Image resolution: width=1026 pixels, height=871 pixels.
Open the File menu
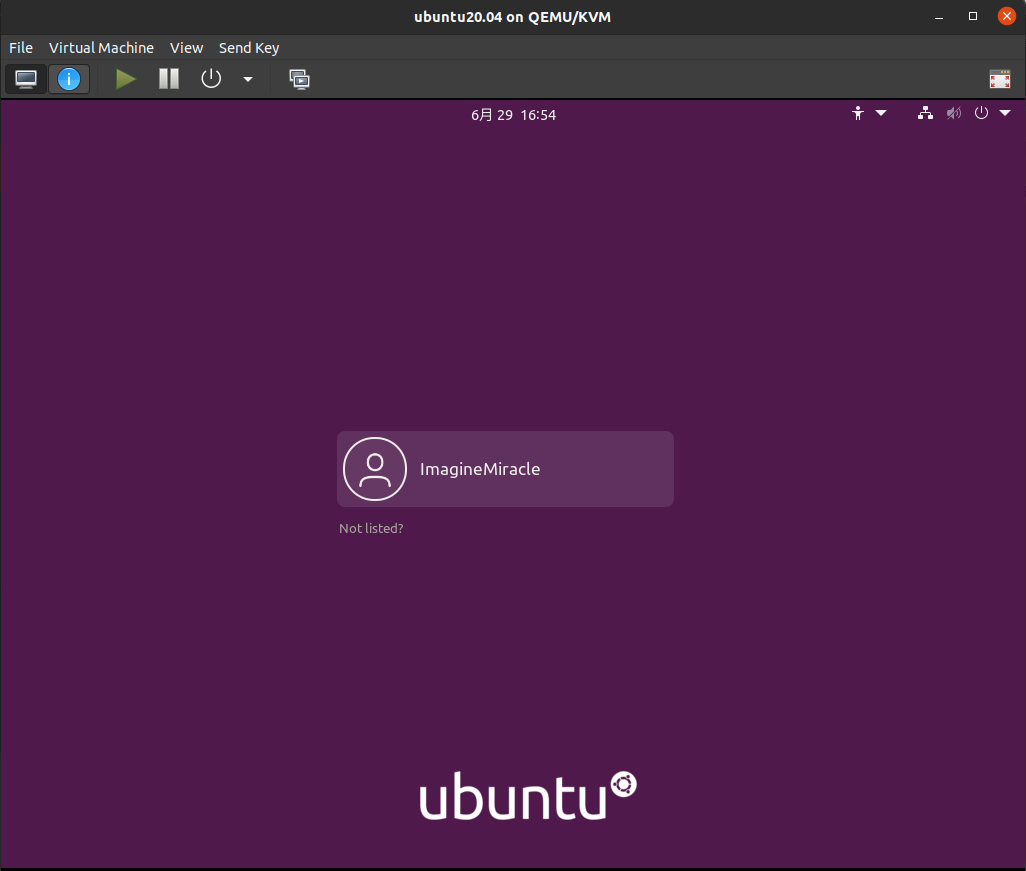point(21,48)
